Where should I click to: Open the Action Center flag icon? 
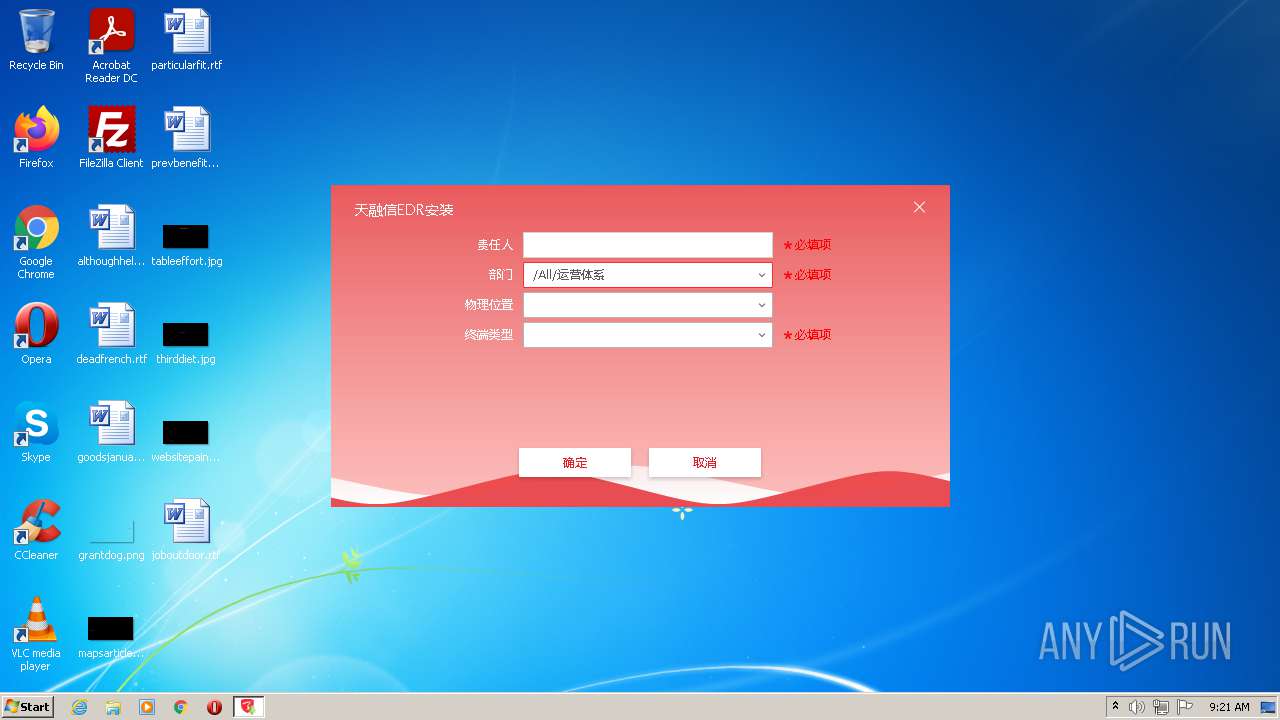tap(1185, 707)
